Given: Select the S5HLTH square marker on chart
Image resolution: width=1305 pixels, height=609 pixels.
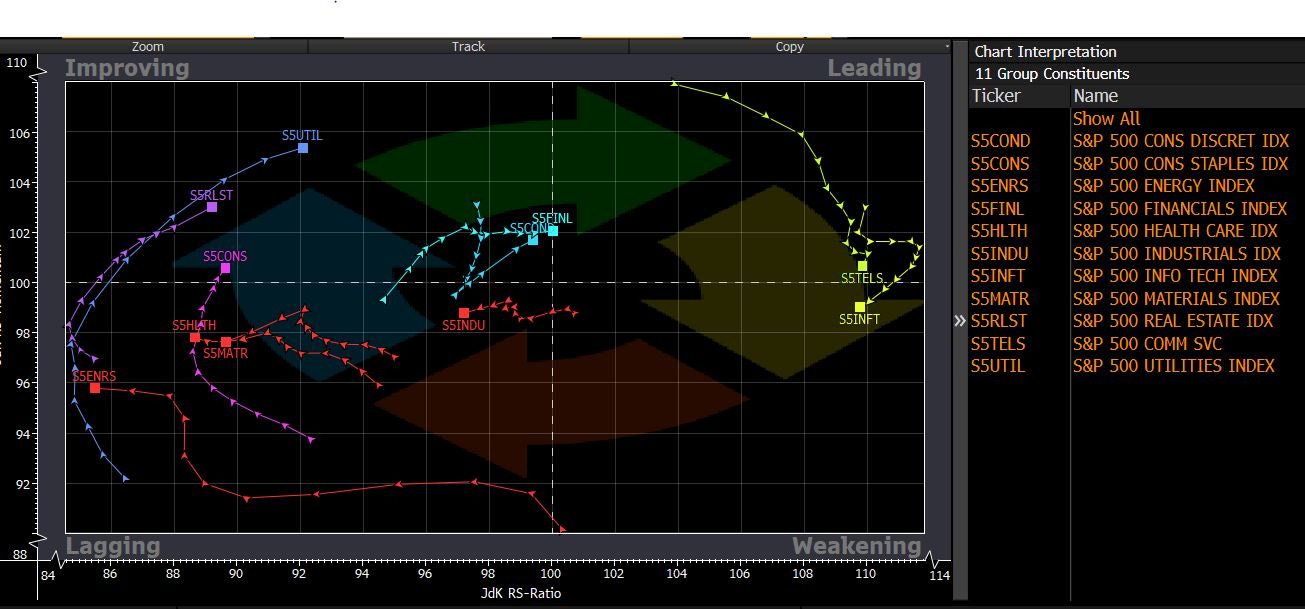Looking at the screenshot, I should [x=195, y=337].
